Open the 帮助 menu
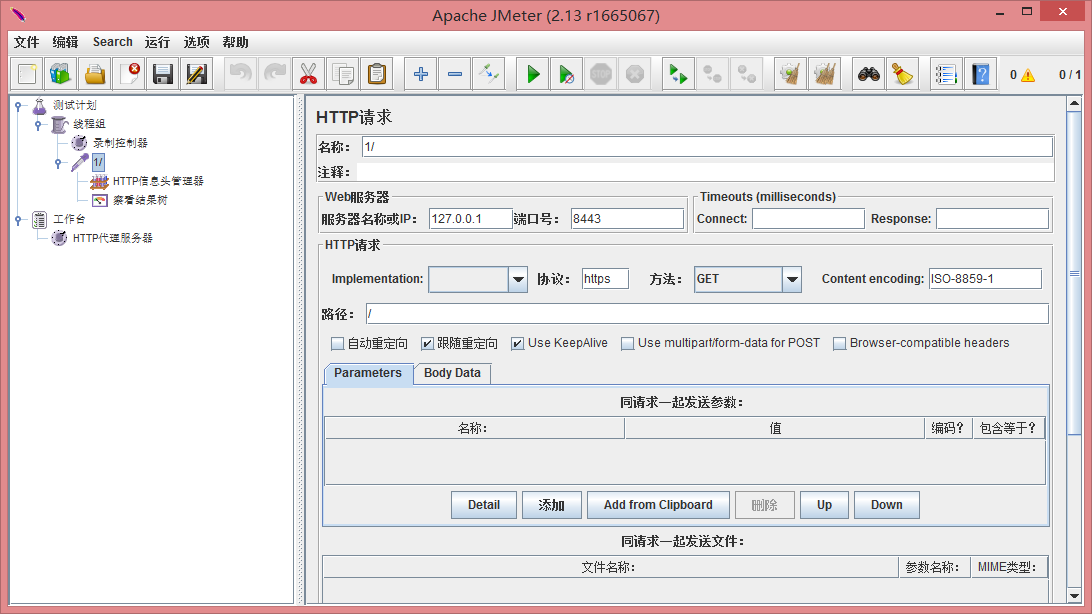This screenshot has width=1092, height=614. click(235, 42)
